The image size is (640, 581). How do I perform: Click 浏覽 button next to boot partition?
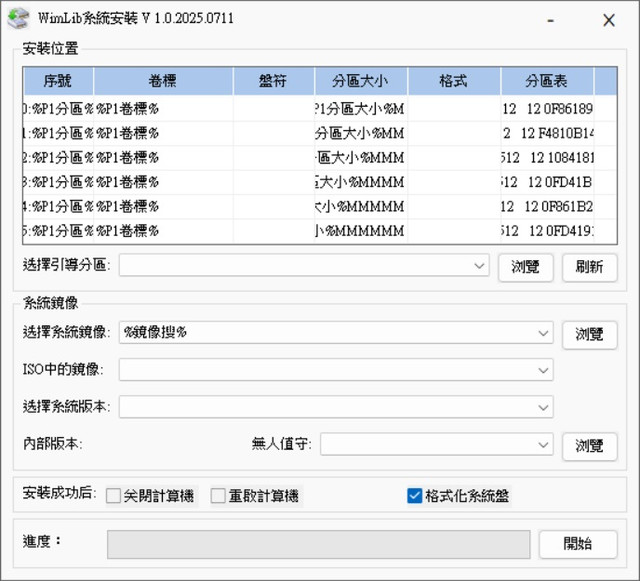click(526, 267)
